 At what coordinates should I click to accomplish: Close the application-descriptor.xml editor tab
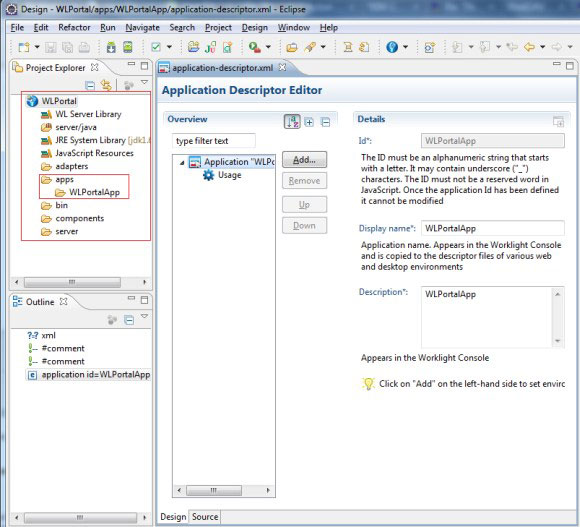click(282, 67)
